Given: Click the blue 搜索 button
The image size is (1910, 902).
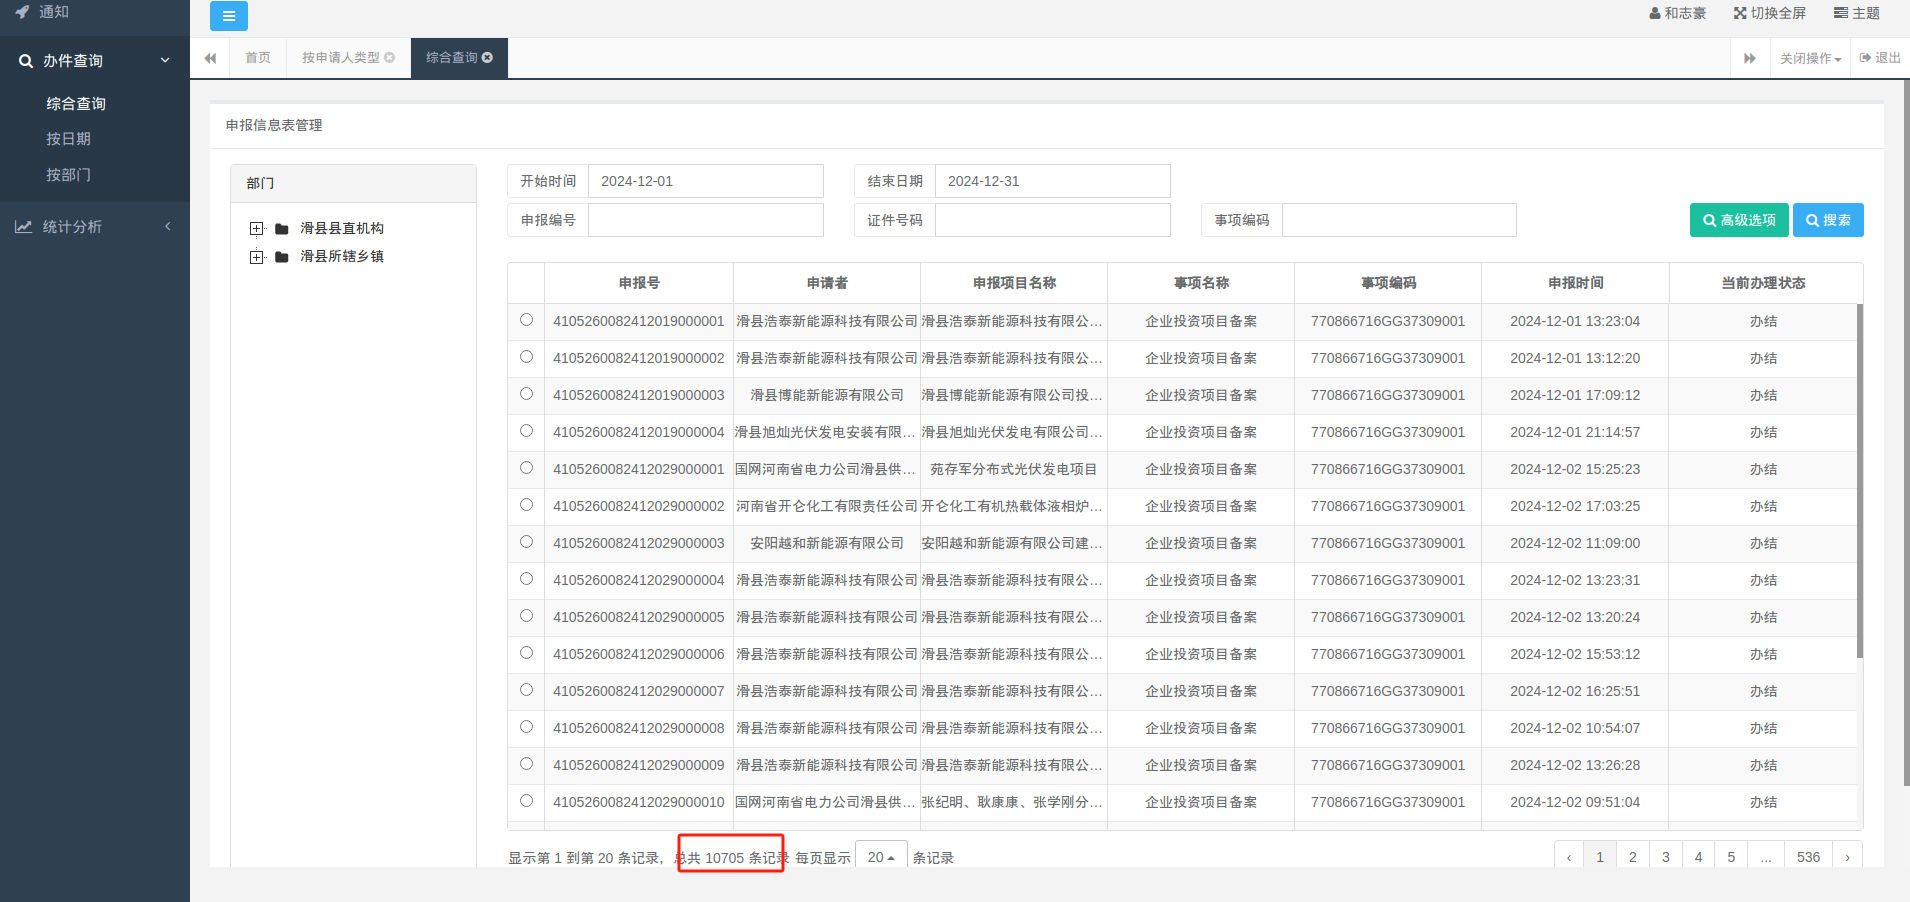Looking at the screenshot, I should coord(1828,220).
